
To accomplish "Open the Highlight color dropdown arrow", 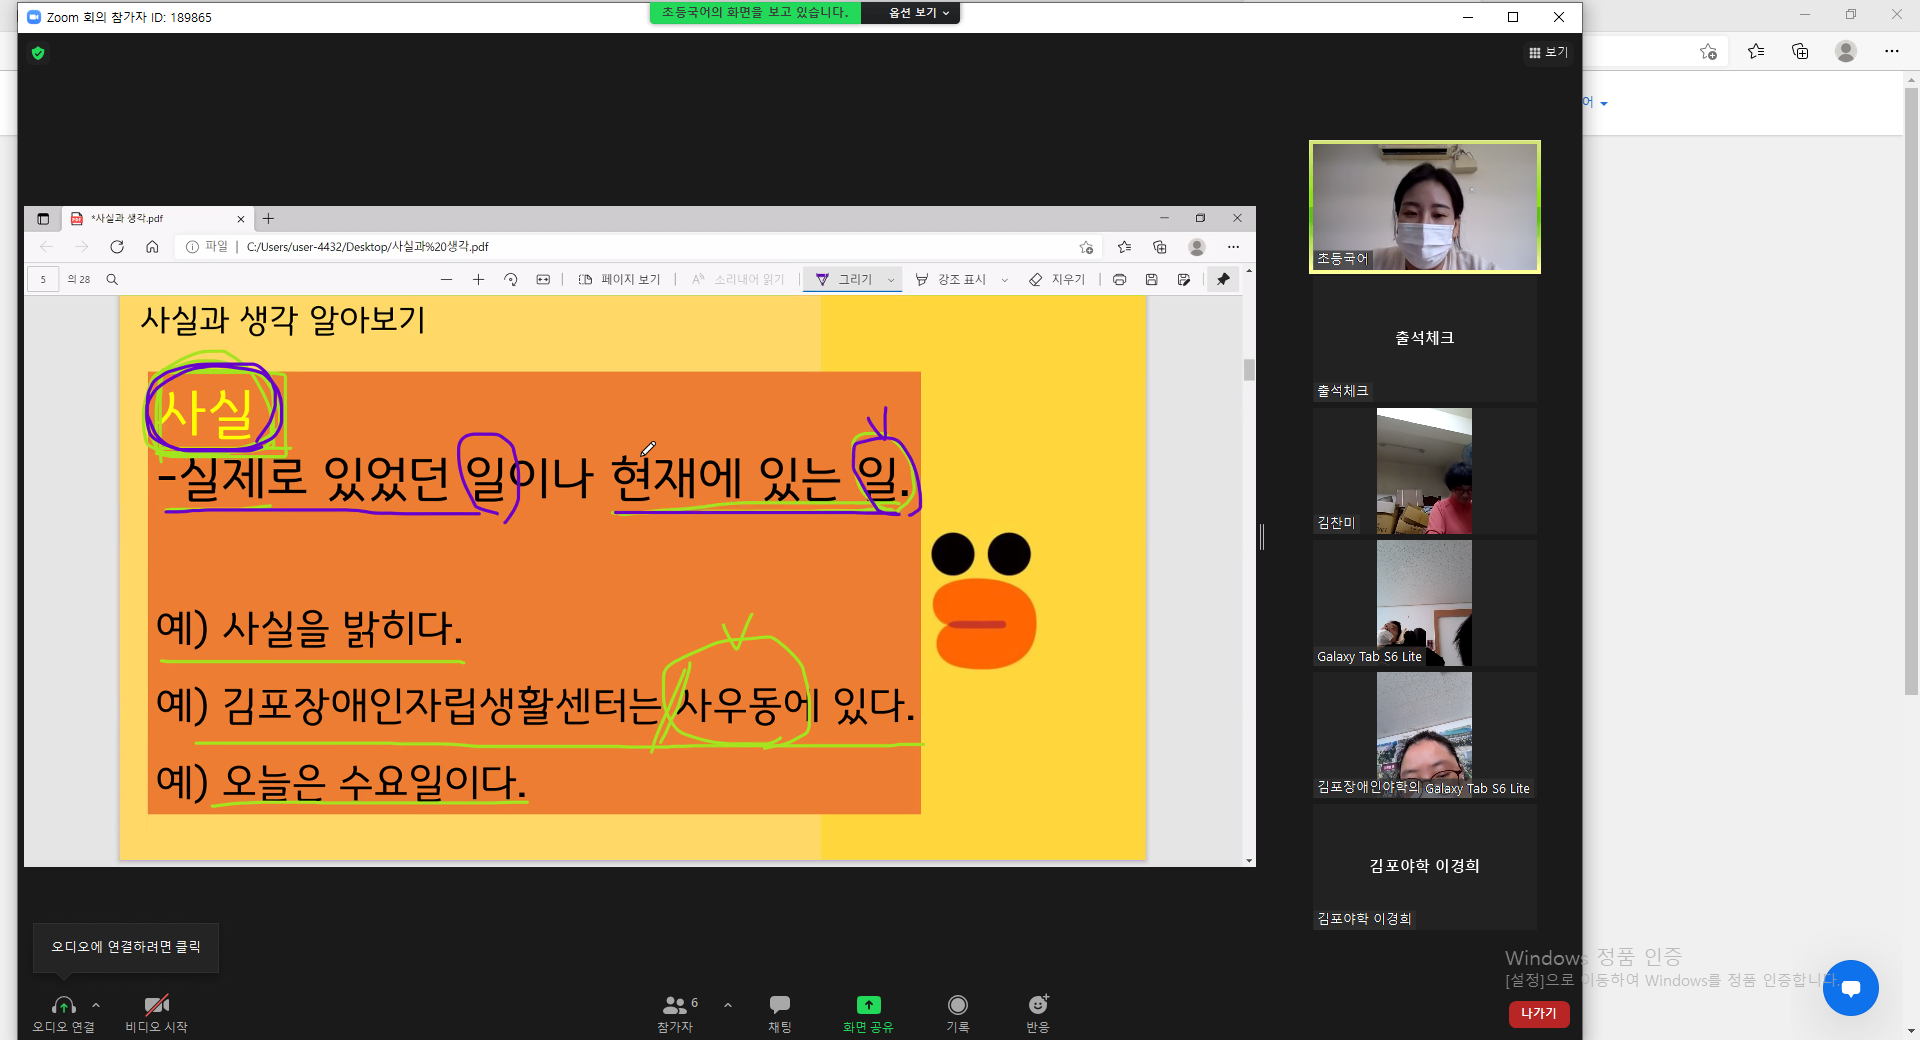I will click(x=1005, y=280).
